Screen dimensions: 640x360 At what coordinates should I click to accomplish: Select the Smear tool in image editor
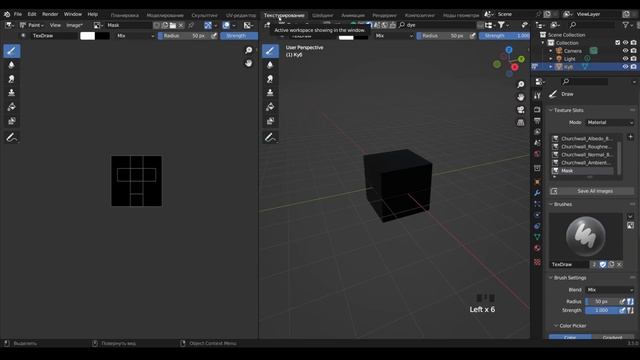[x=11, y=79]
